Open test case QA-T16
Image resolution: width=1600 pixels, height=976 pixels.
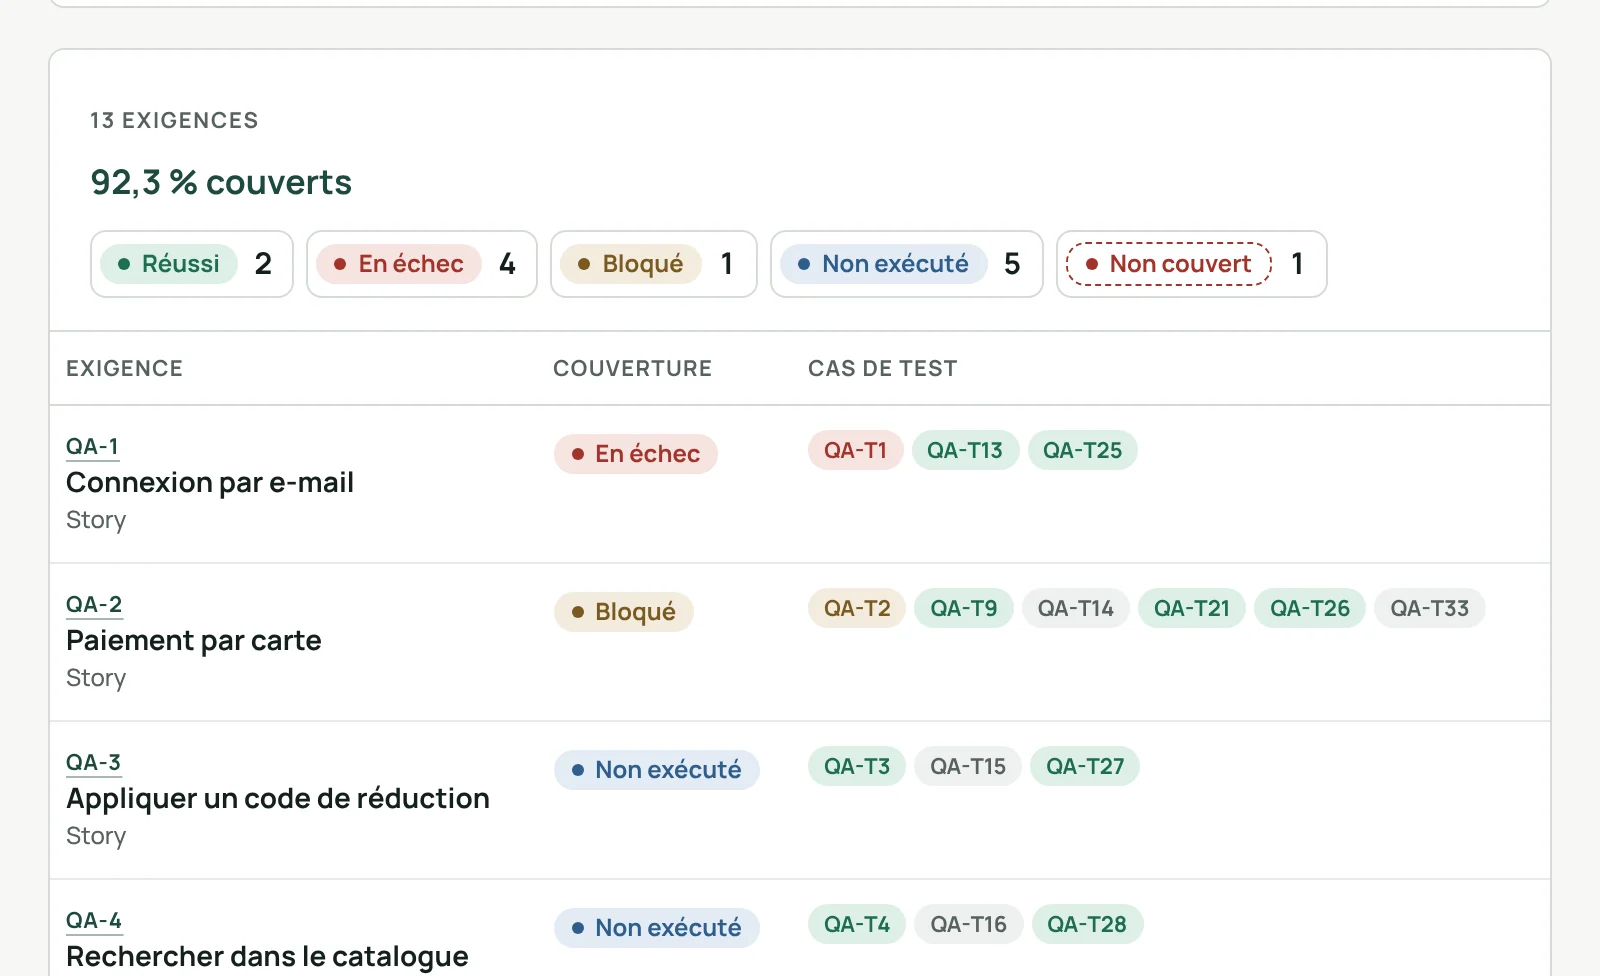[969, 924]
